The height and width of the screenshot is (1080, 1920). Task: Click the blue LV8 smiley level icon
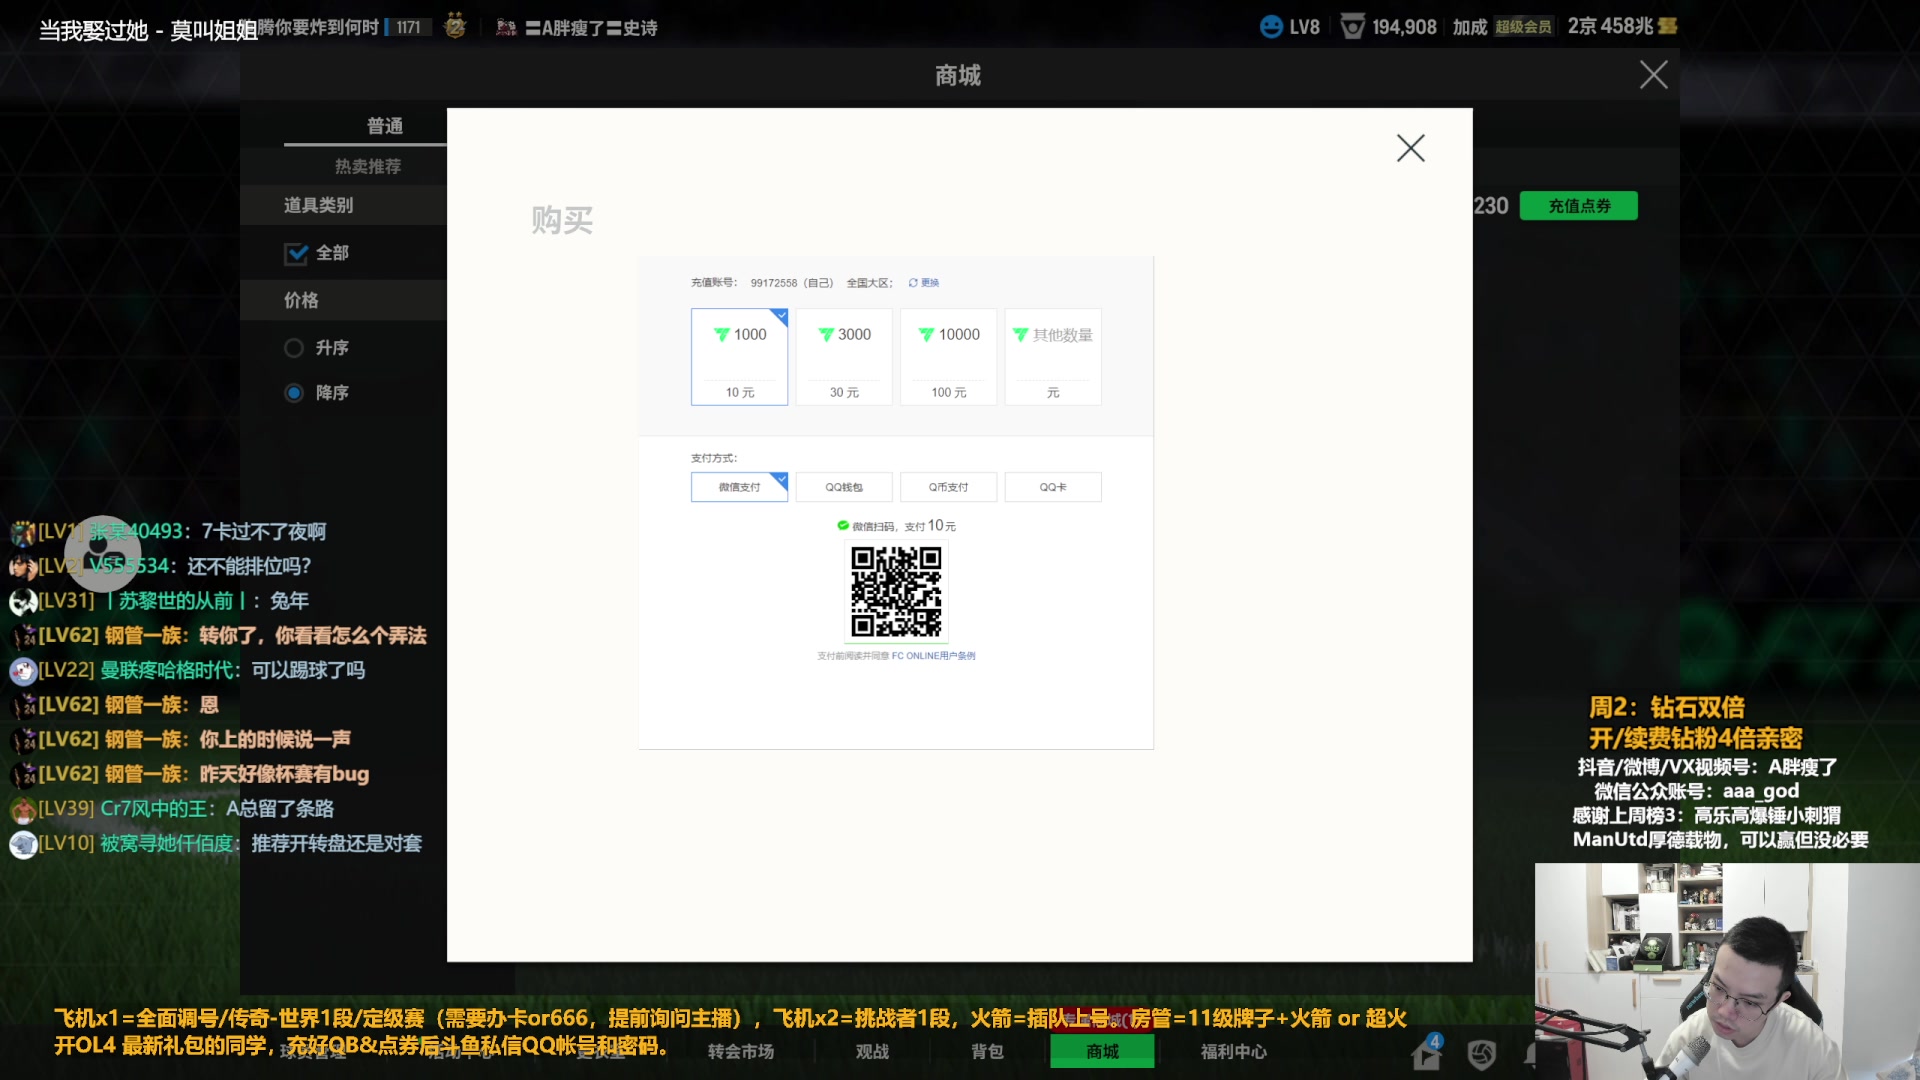tap(1270, 27)
